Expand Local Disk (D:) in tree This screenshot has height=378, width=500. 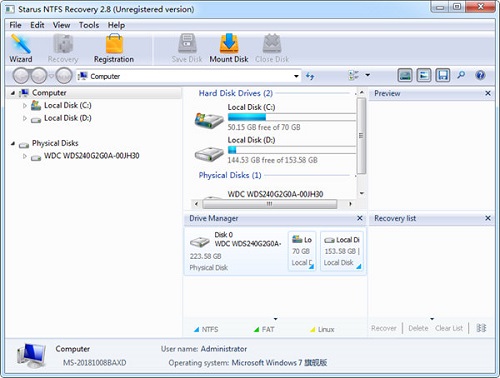pos(25,118)
